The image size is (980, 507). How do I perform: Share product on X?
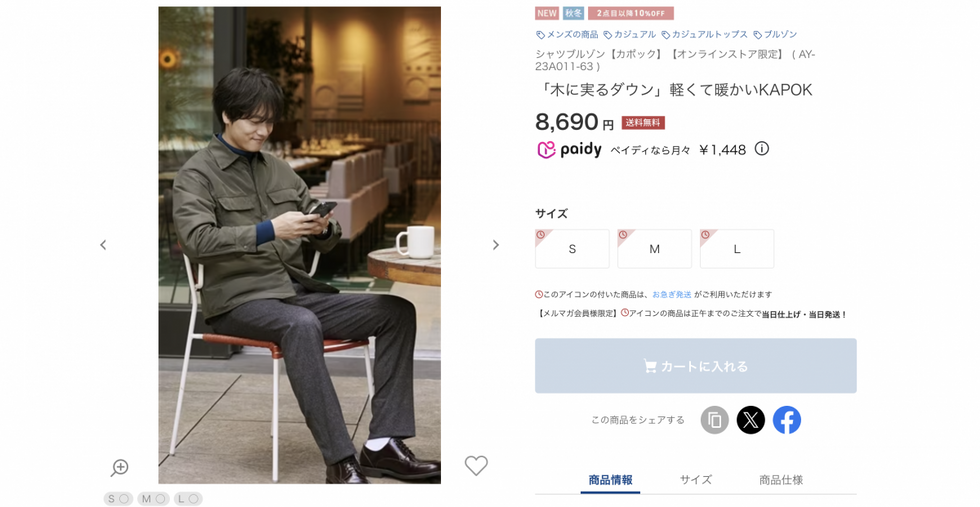tap(751, 420)
